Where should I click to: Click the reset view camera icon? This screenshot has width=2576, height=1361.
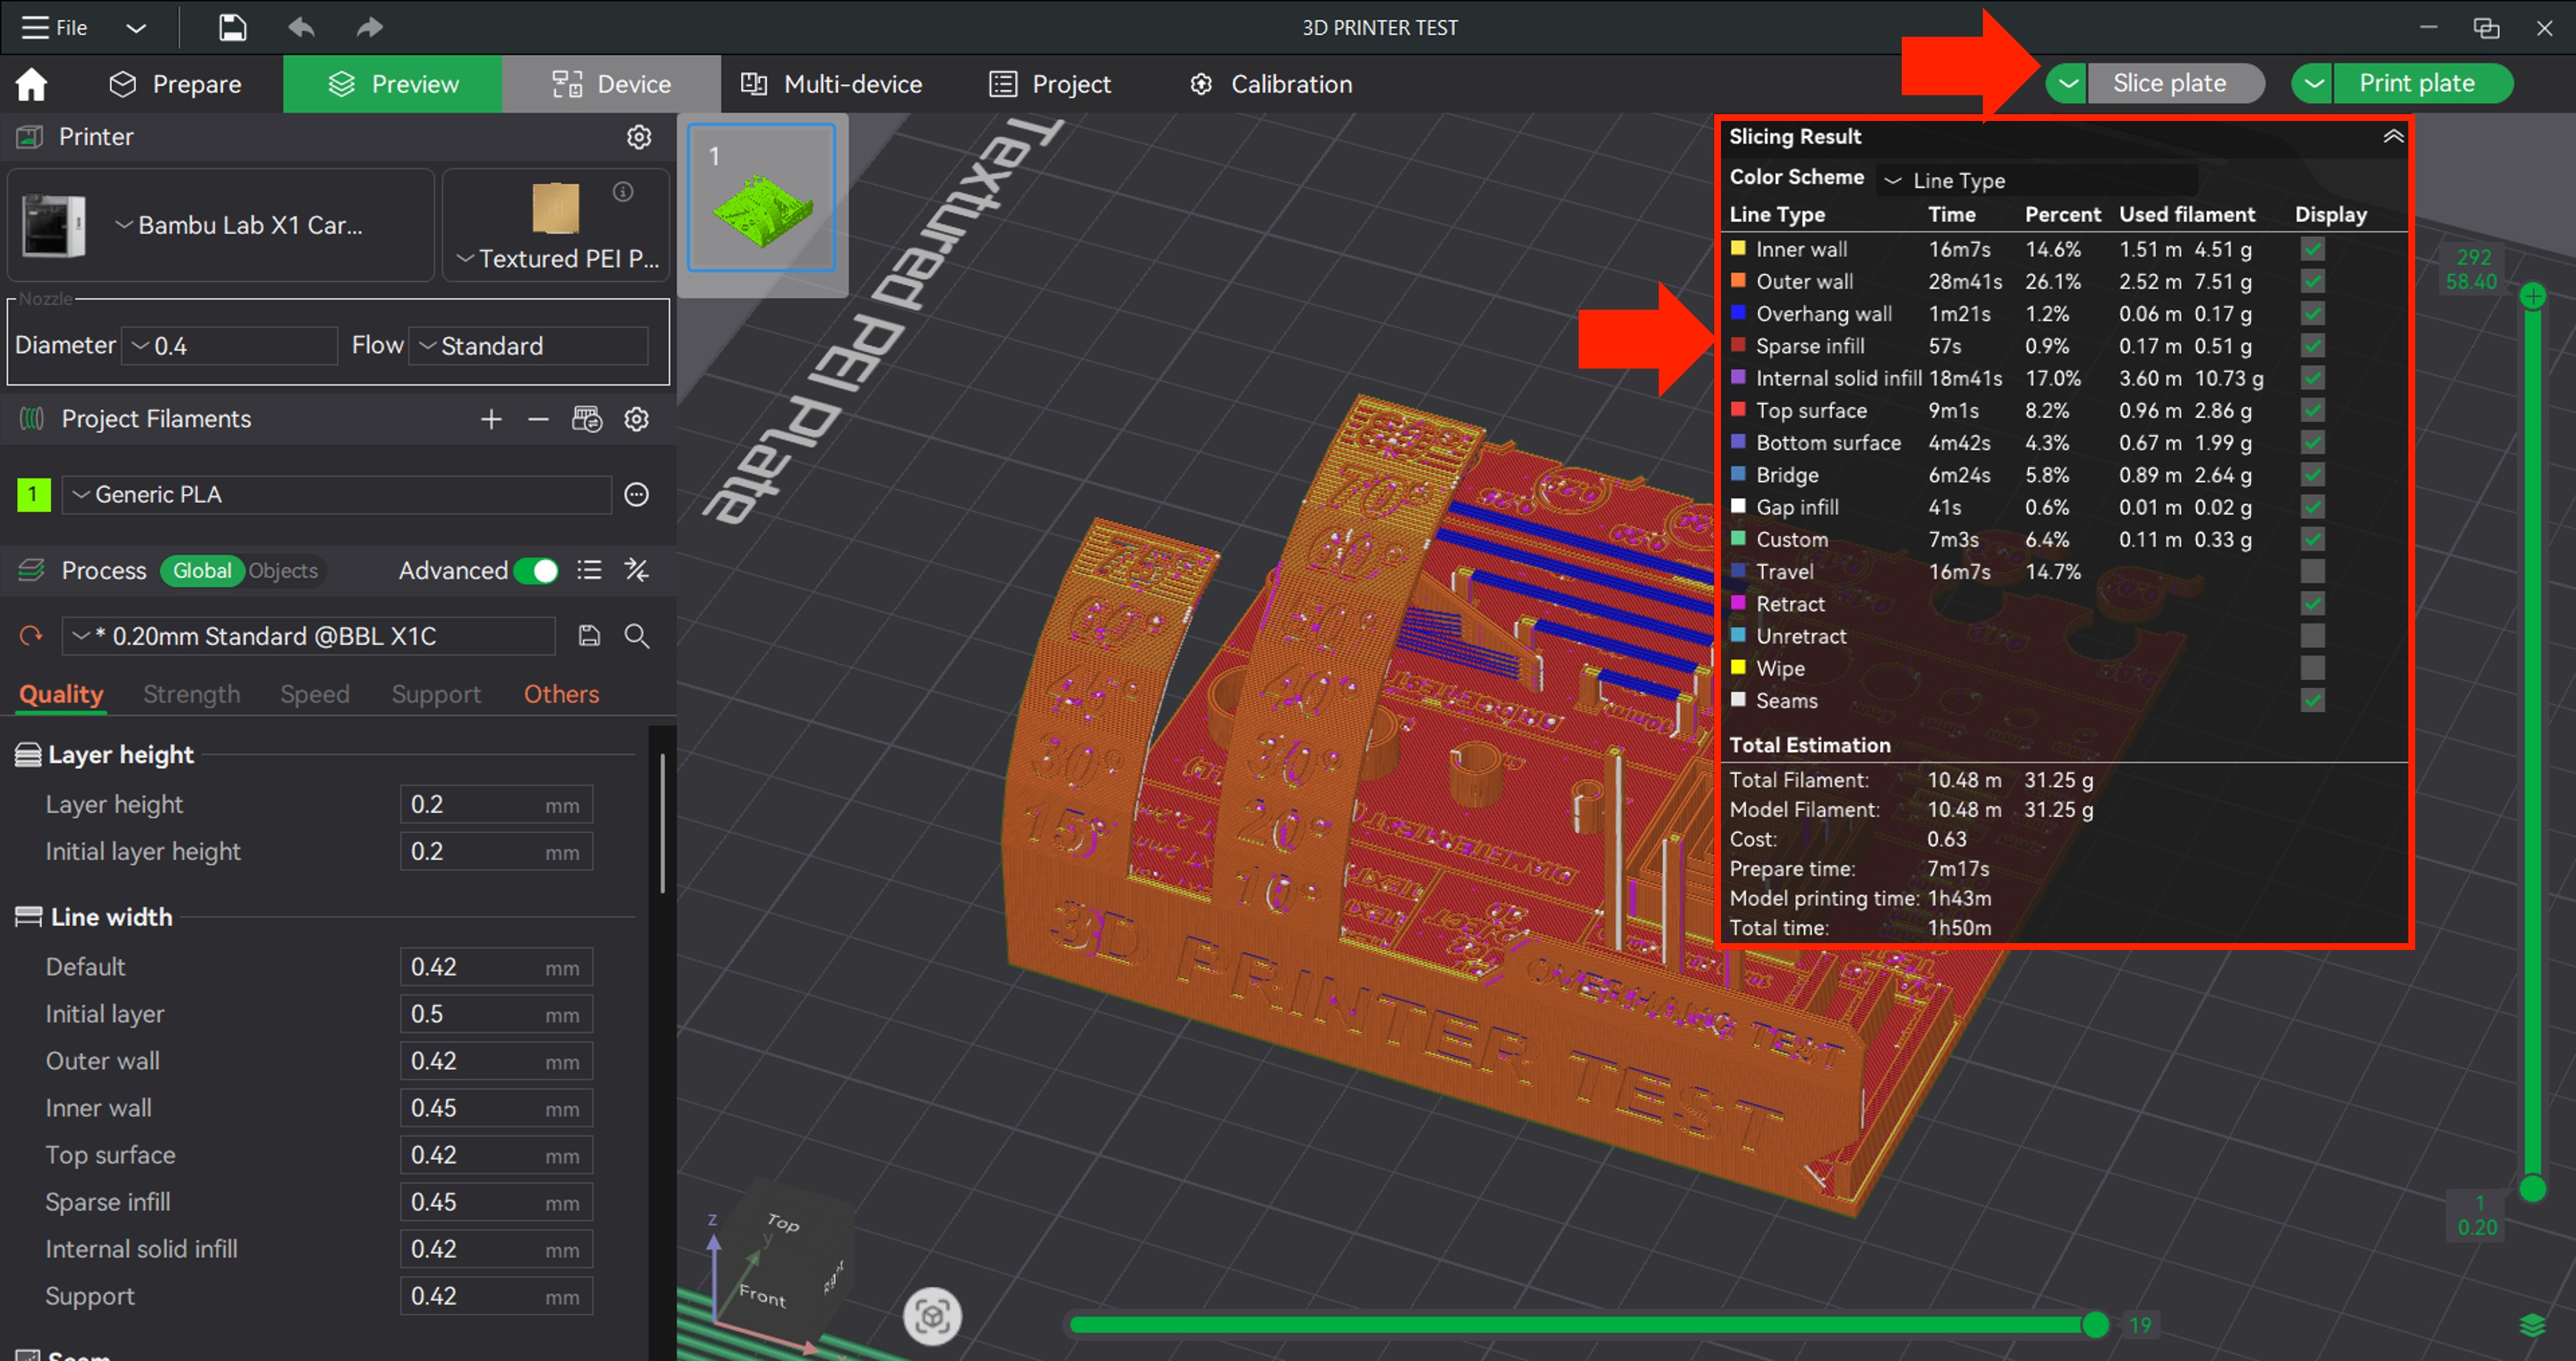pos(931,1316)
